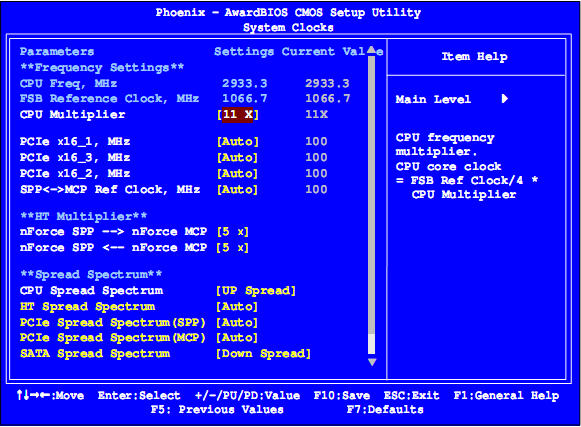The image size is (581, 427).
Task: Click the Item Help header
Action: [x=474, y=57]
